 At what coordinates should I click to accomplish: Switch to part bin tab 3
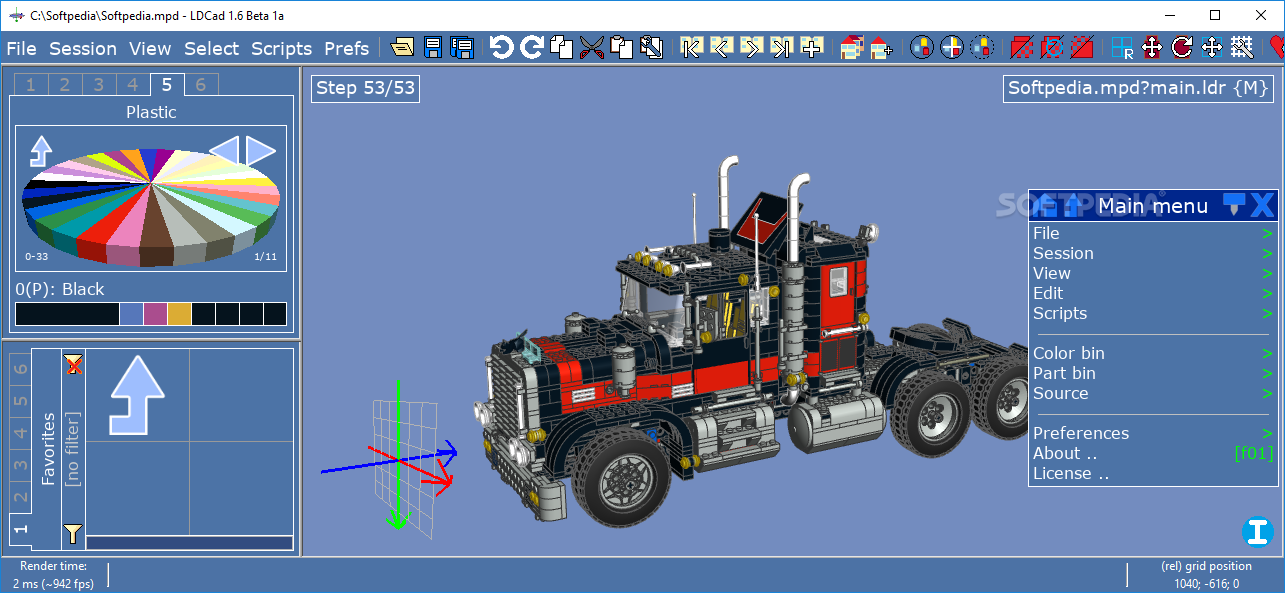(x=21, y=465)
